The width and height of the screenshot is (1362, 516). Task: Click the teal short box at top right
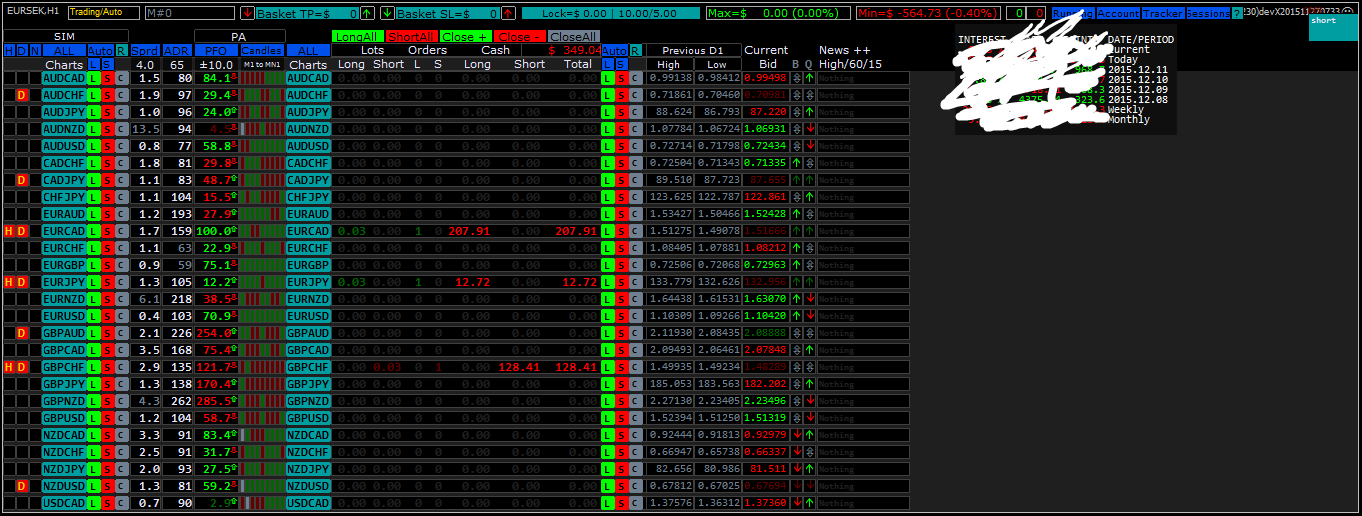click(1333, 27)
